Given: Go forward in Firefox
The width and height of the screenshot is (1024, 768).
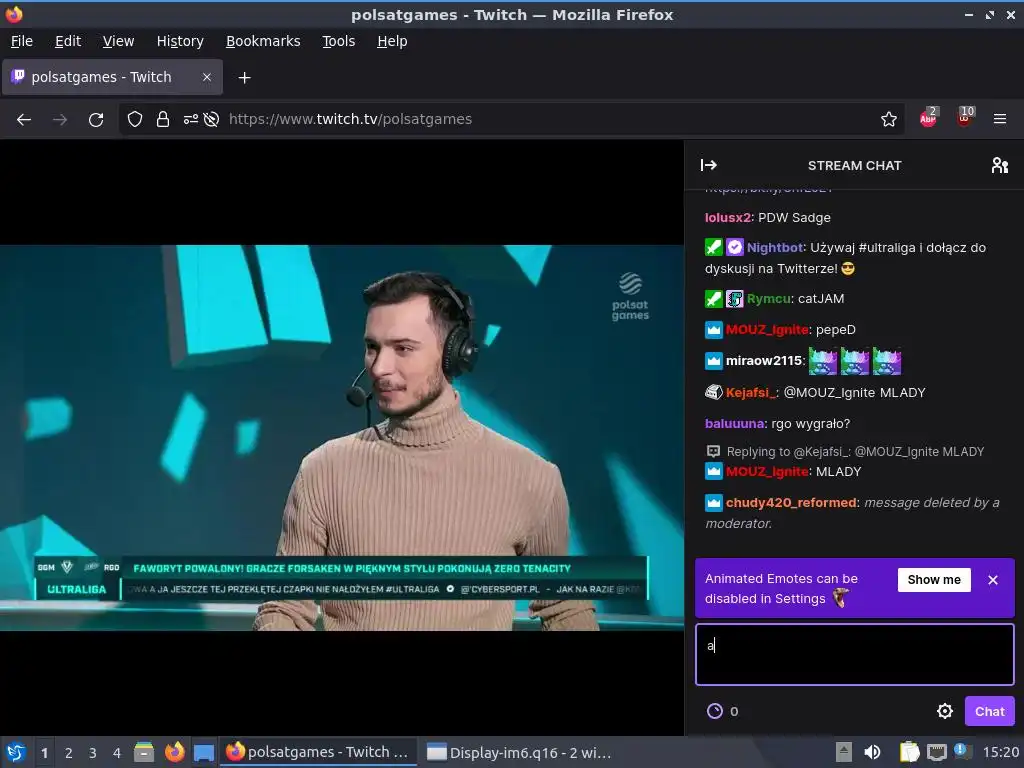Looking at the screenshot, I should [60, 120].
